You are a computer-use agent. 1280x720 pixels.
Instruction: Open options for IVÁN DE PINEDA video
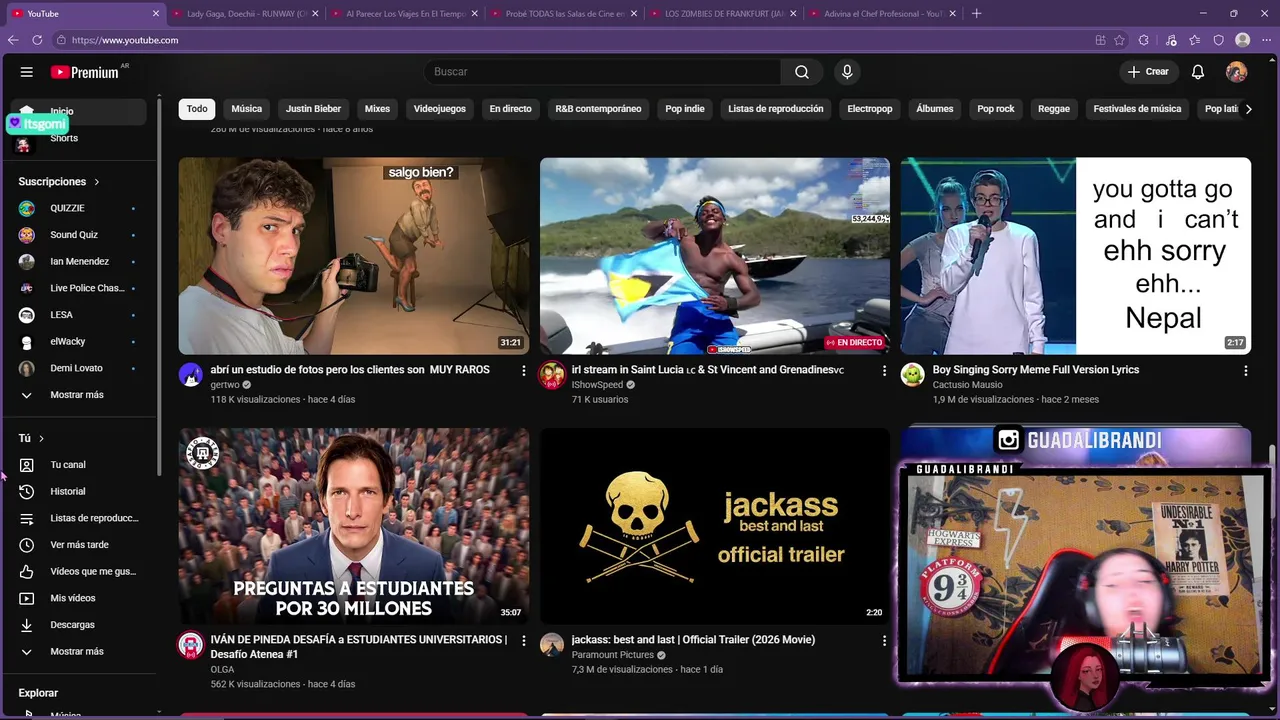pos(523,640)
